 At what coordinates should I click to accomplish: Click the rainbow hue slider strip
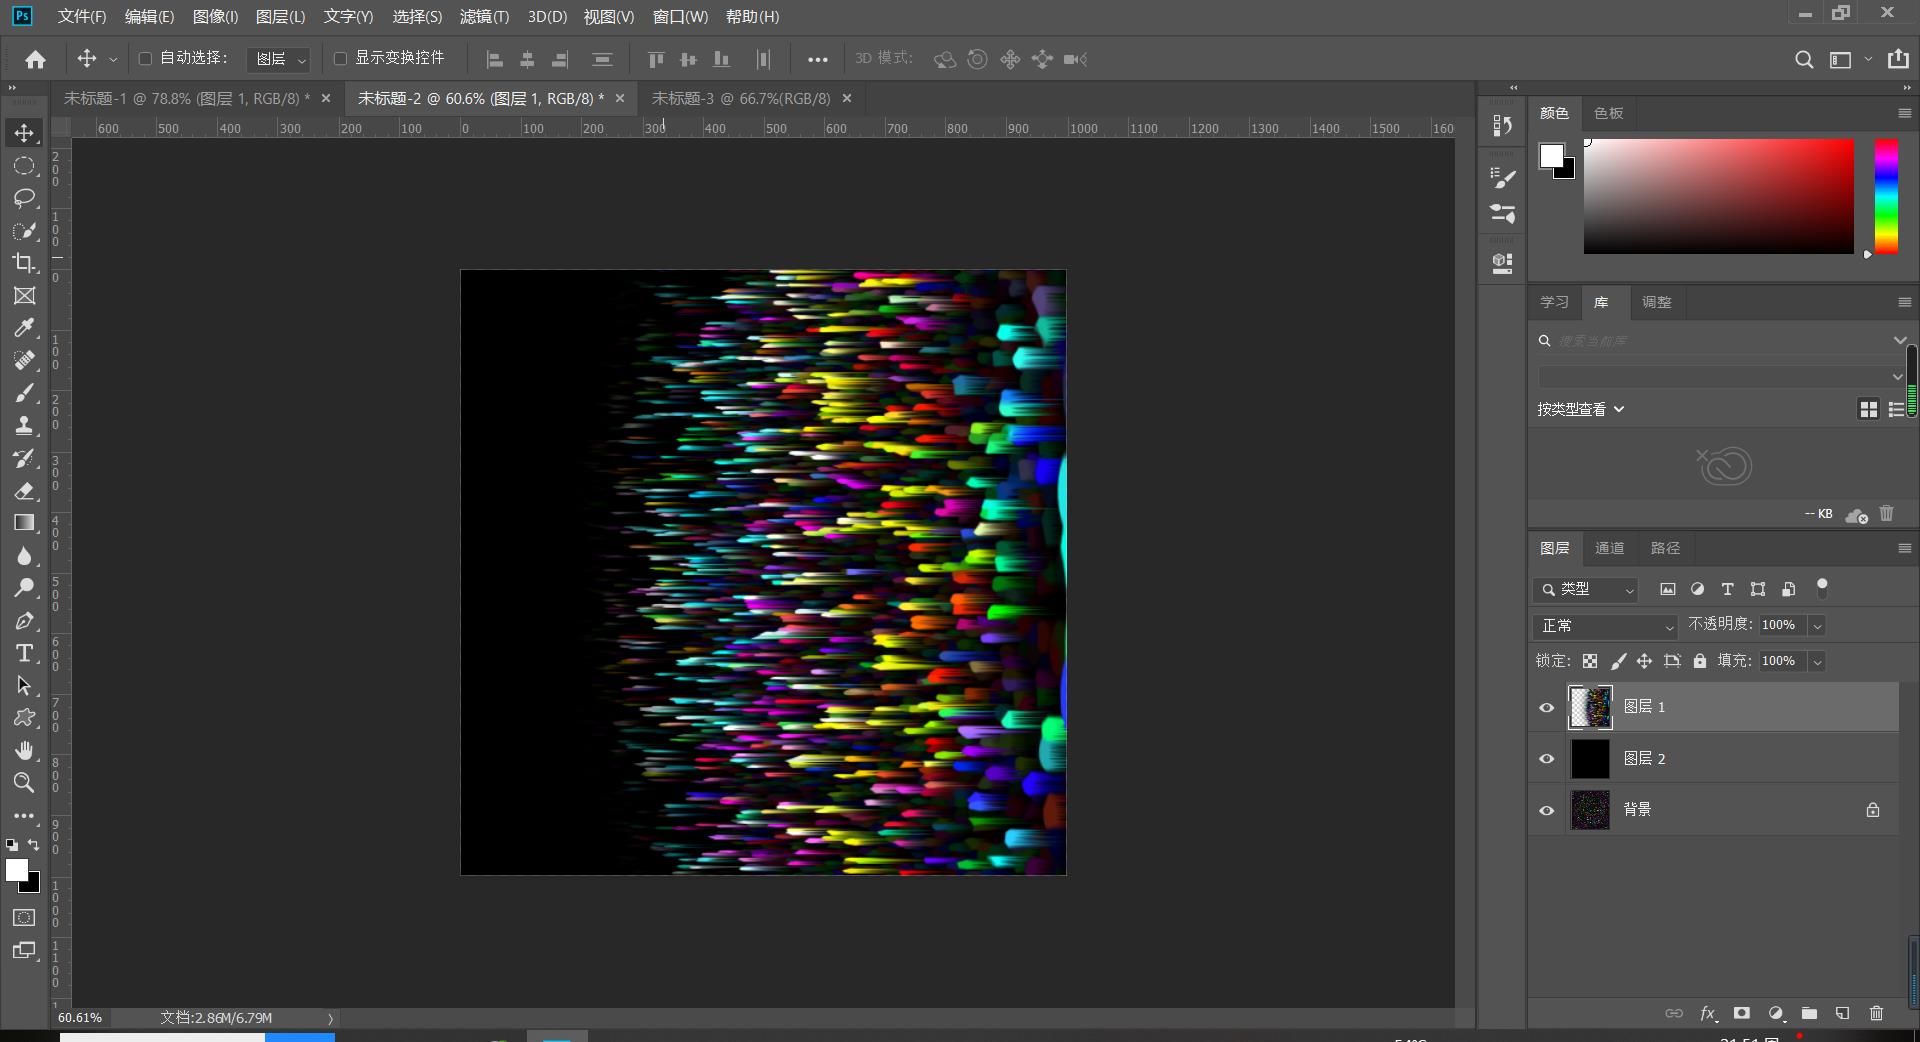click(1886, 196)
